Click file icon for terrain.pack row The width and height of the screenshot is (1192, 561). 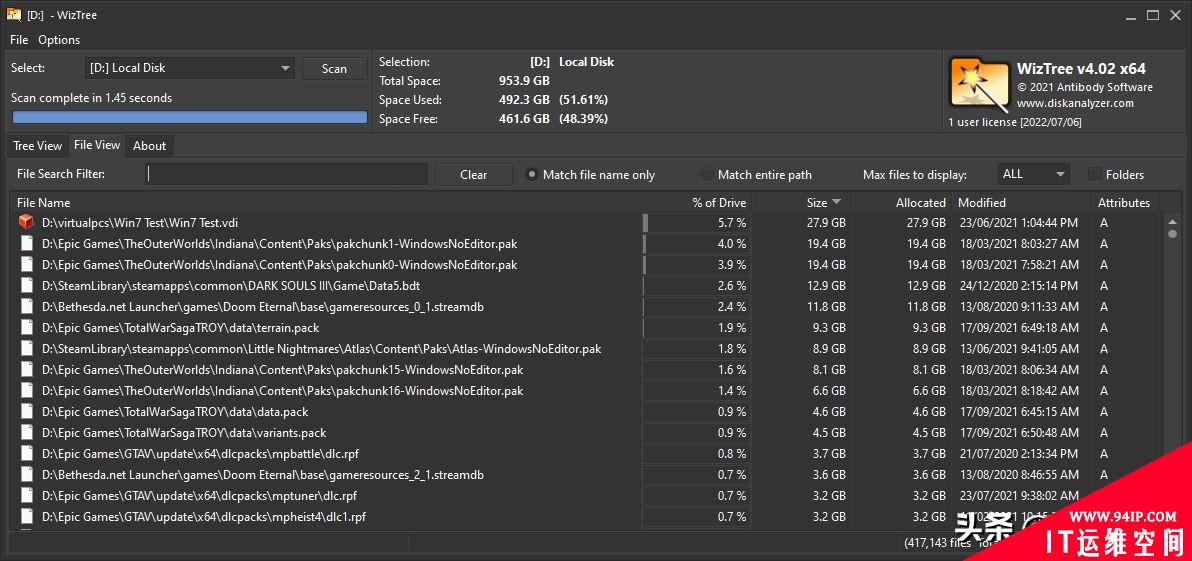[27, 328]
